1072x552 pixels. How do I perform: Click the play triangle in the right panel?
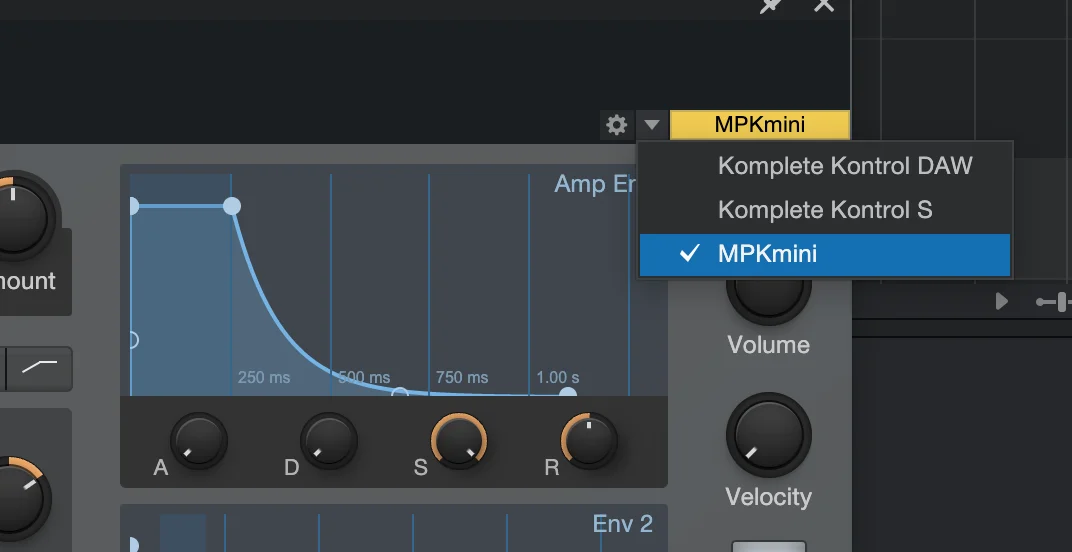coord(1002,301)
